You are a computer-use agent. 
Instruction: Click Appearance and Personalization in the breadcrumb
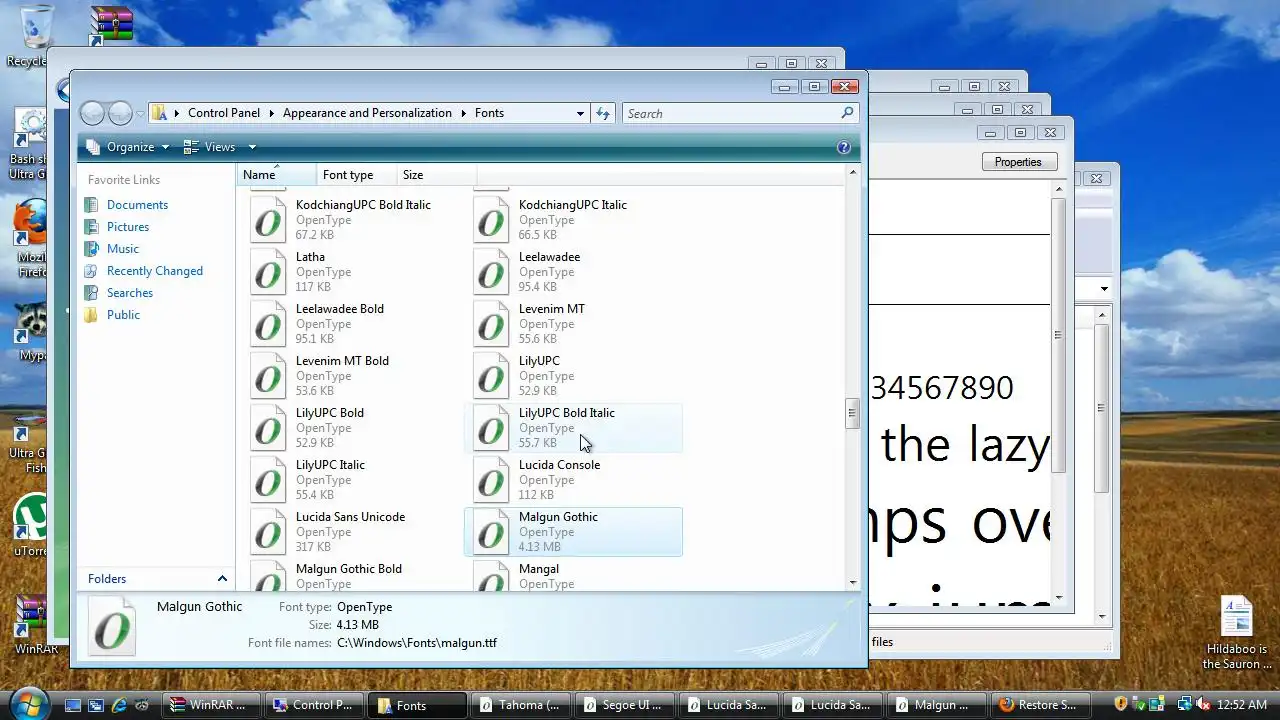tap(367, 113)
